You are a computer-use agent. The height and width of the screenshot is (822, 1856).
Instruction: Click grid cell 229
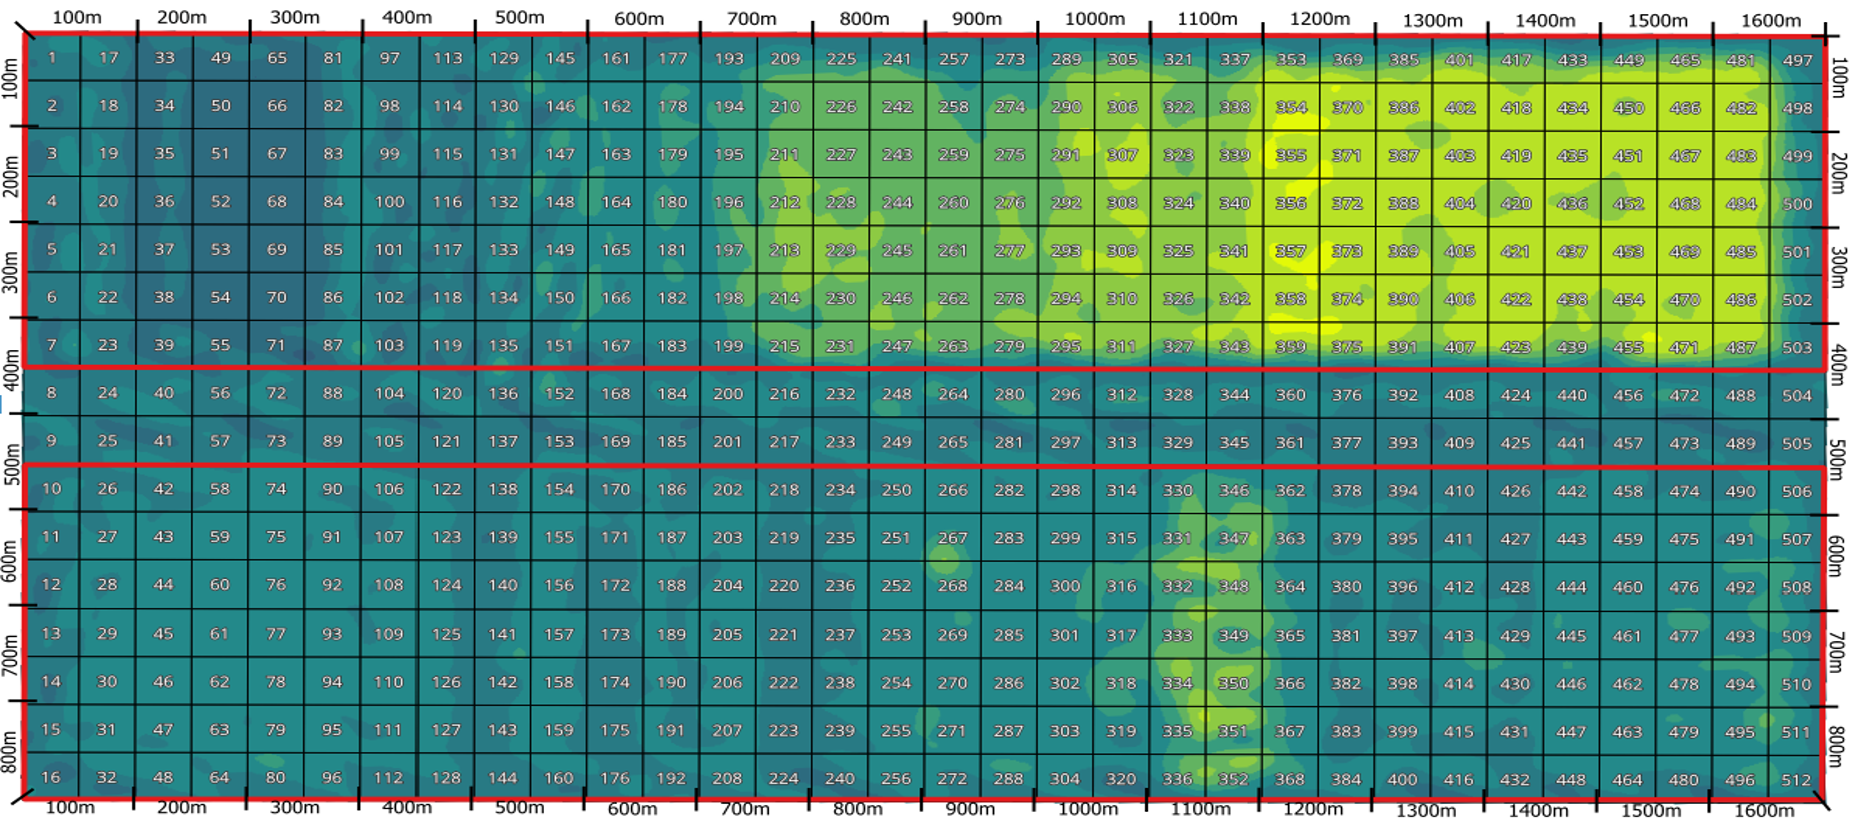click(x=840, y=250)
